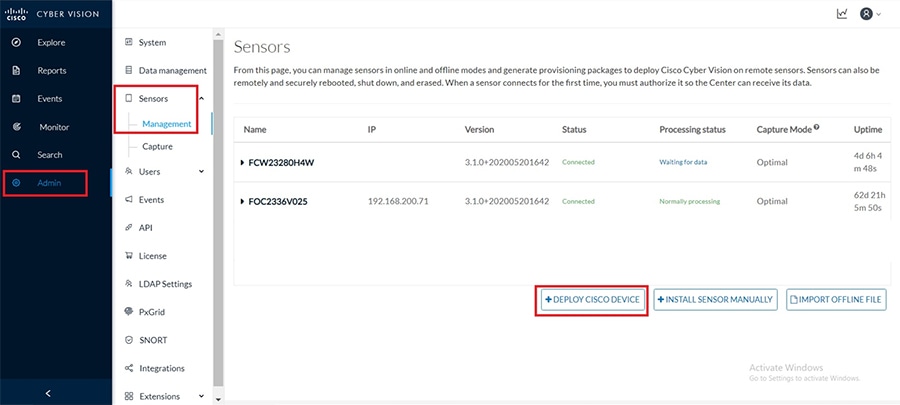Go to Monitor in main navigation

(54, 127)
